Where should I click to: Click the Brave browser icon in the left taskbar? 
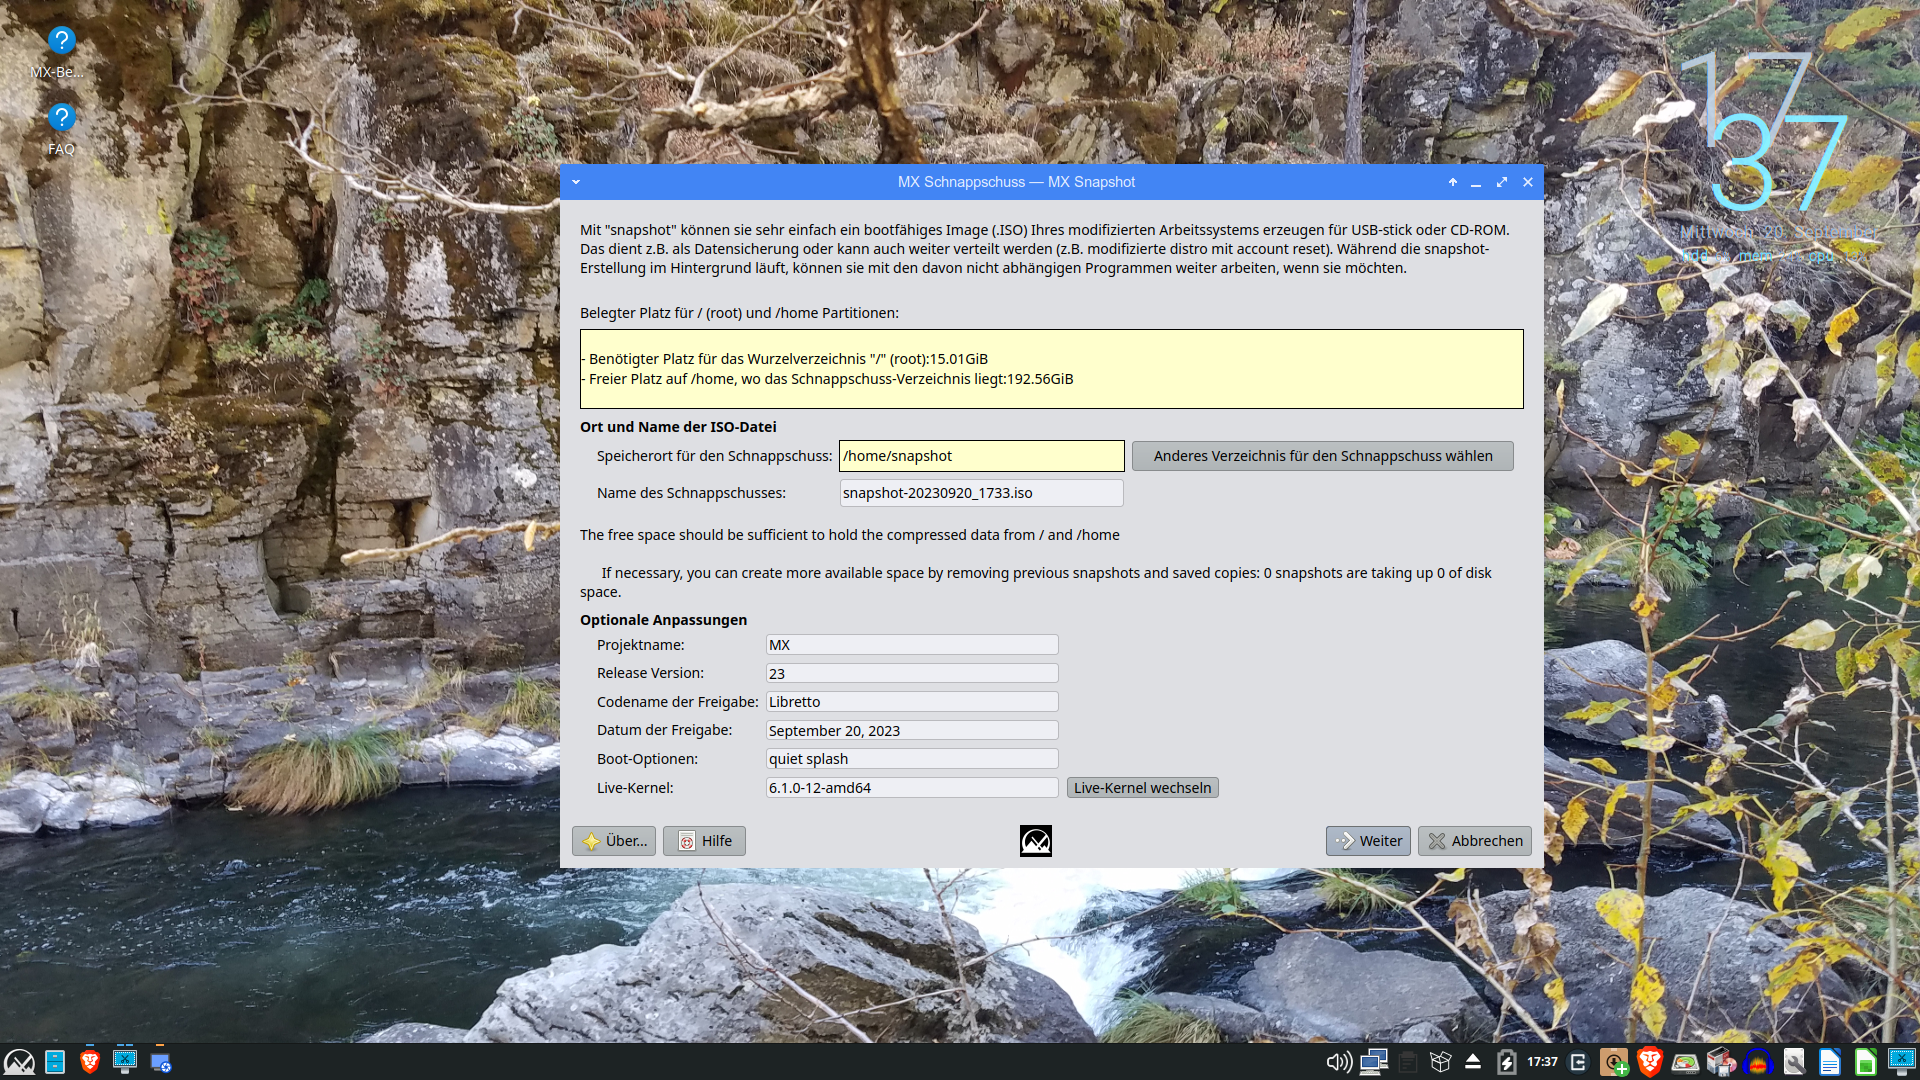90,1062
